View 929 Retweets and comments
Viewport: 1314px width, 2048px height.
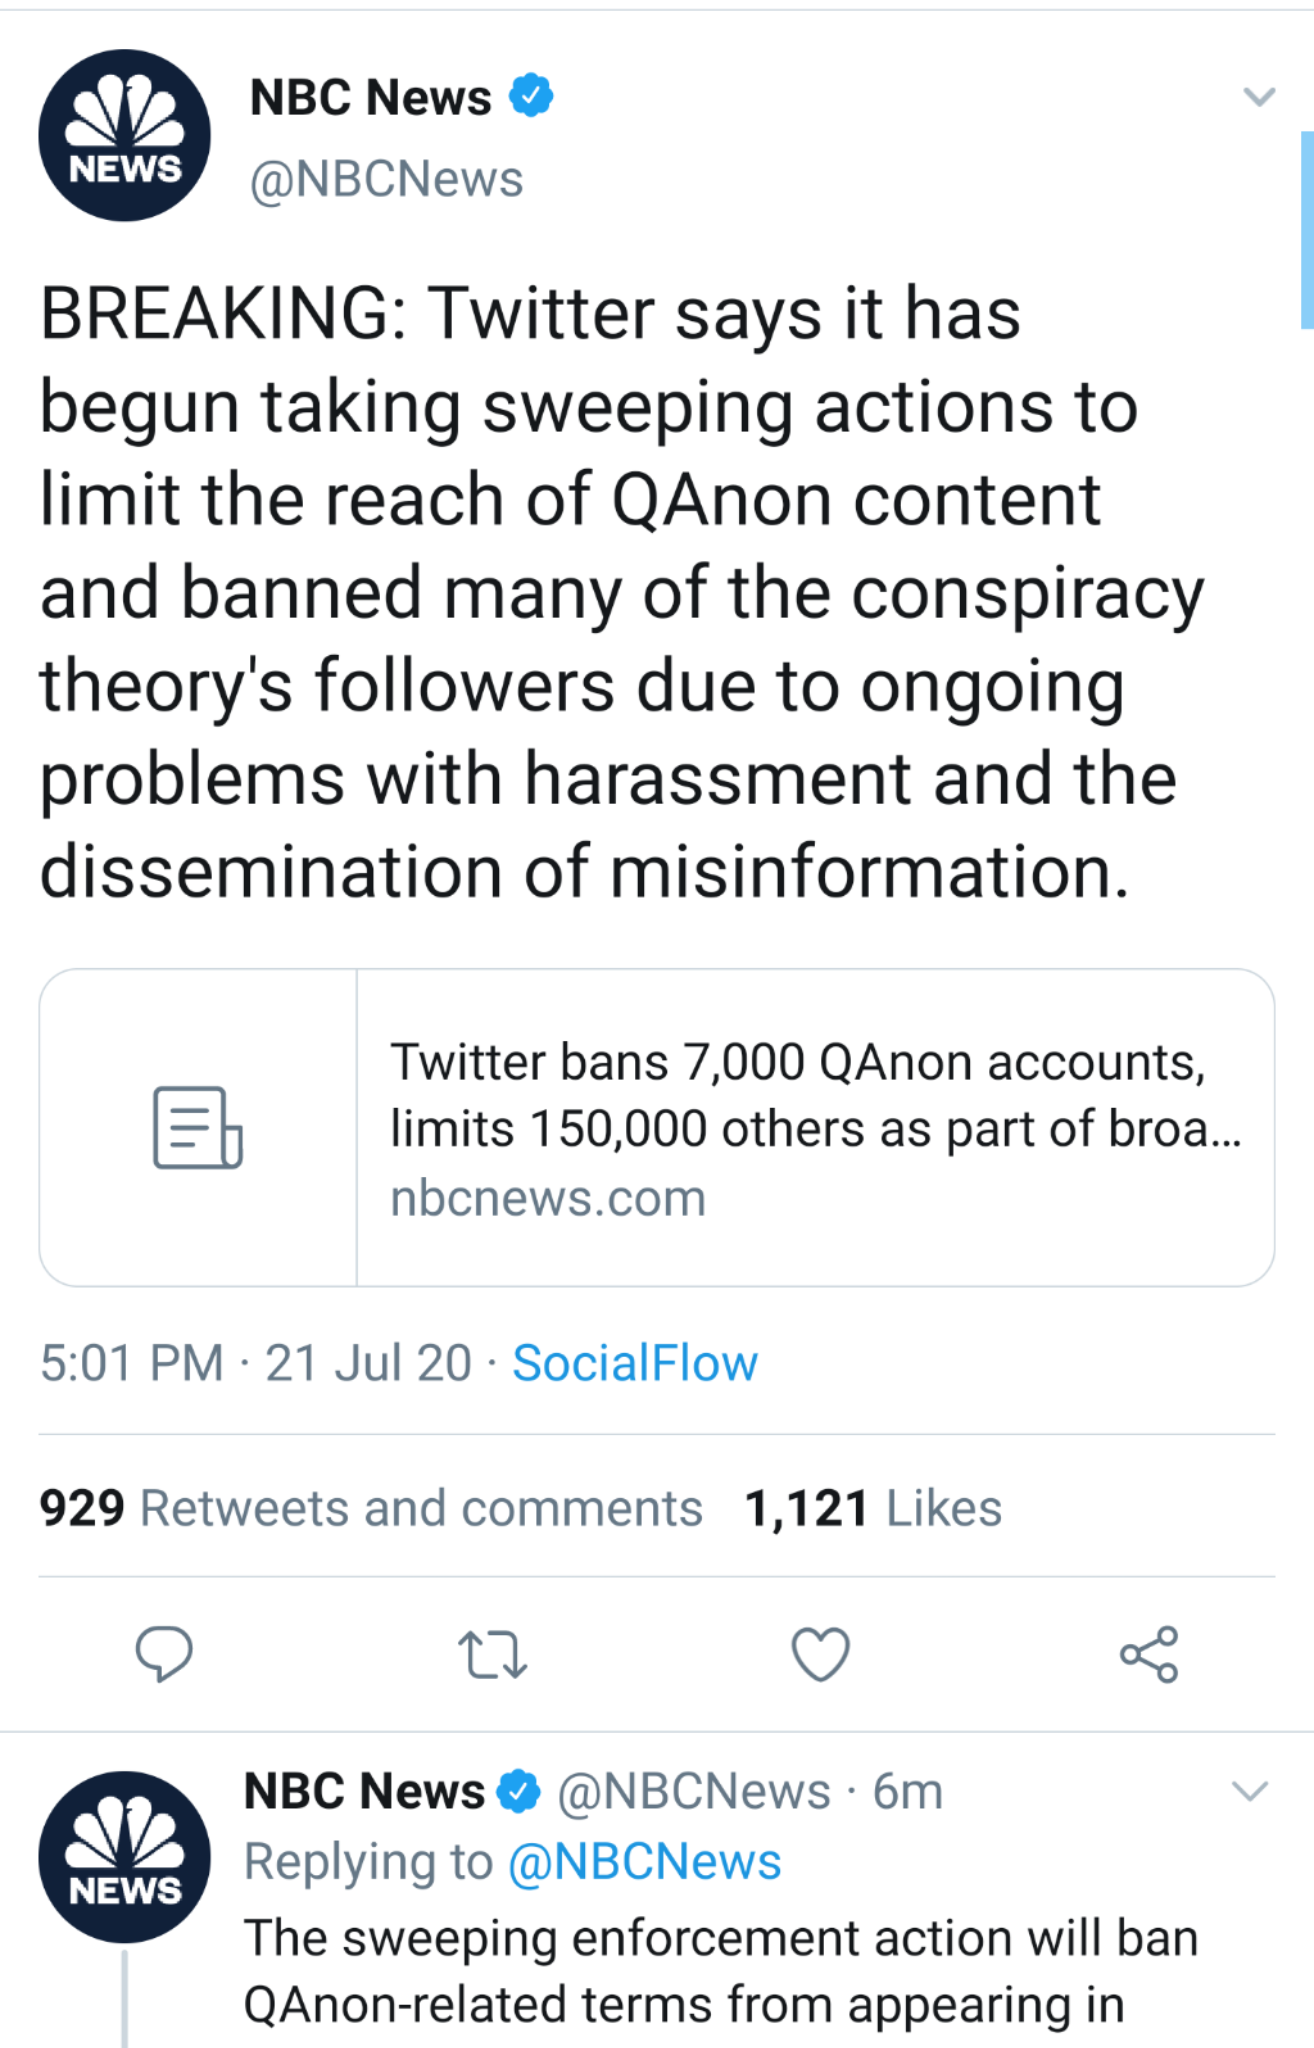tap(371, 1508)
